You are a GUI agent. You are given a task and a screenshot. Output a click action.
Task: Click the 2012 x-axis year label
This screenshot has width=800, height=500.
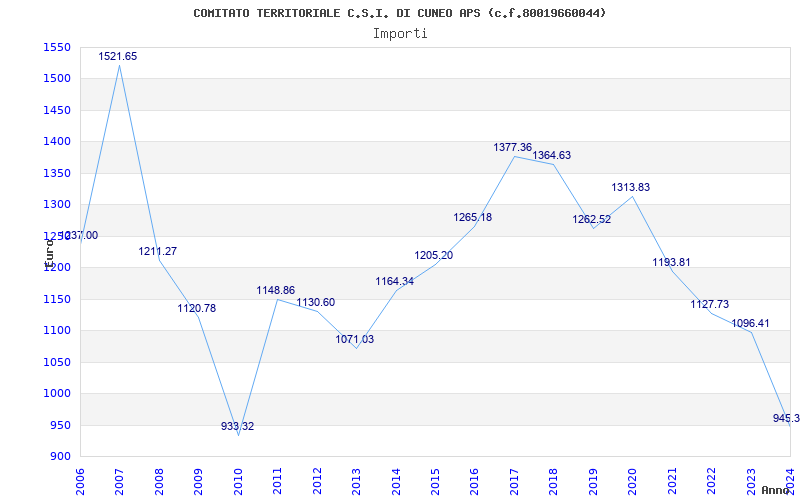[317, 480]
